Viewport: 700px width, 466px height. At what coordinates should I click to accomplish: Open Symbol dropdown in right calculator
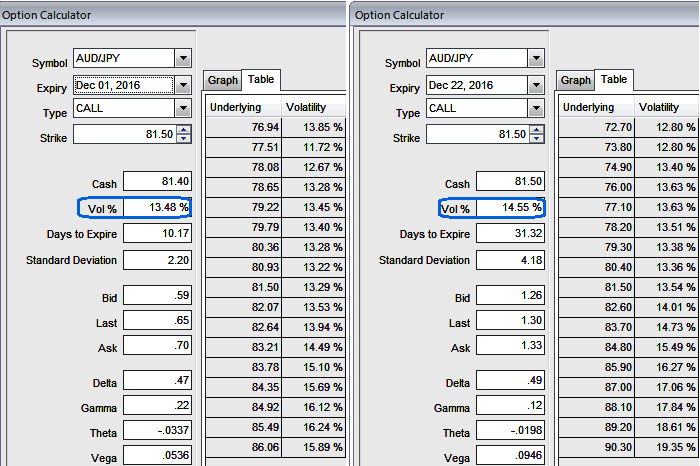point(536,58)
